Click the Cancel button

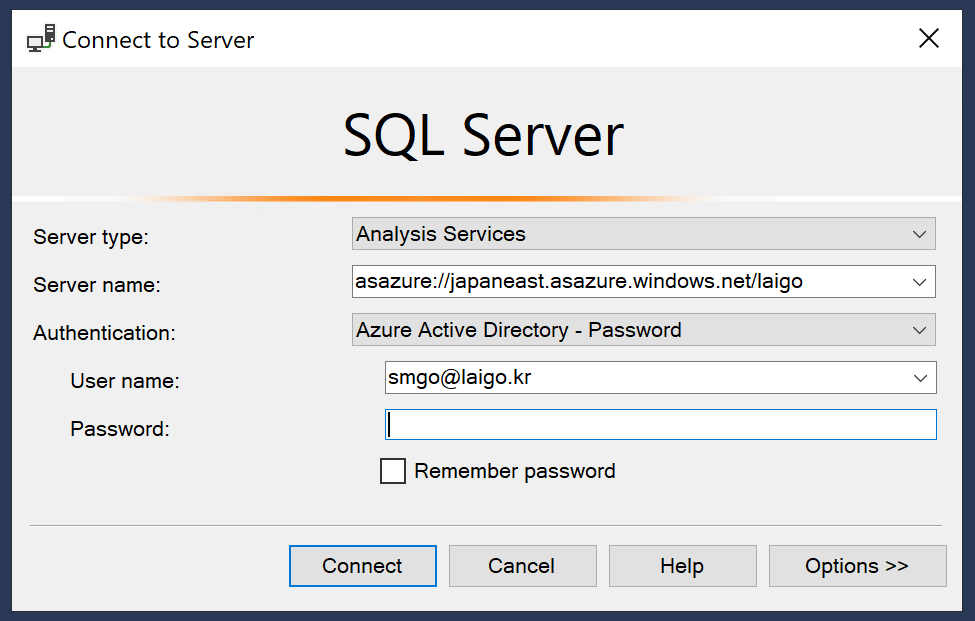(x=522, y=566)
